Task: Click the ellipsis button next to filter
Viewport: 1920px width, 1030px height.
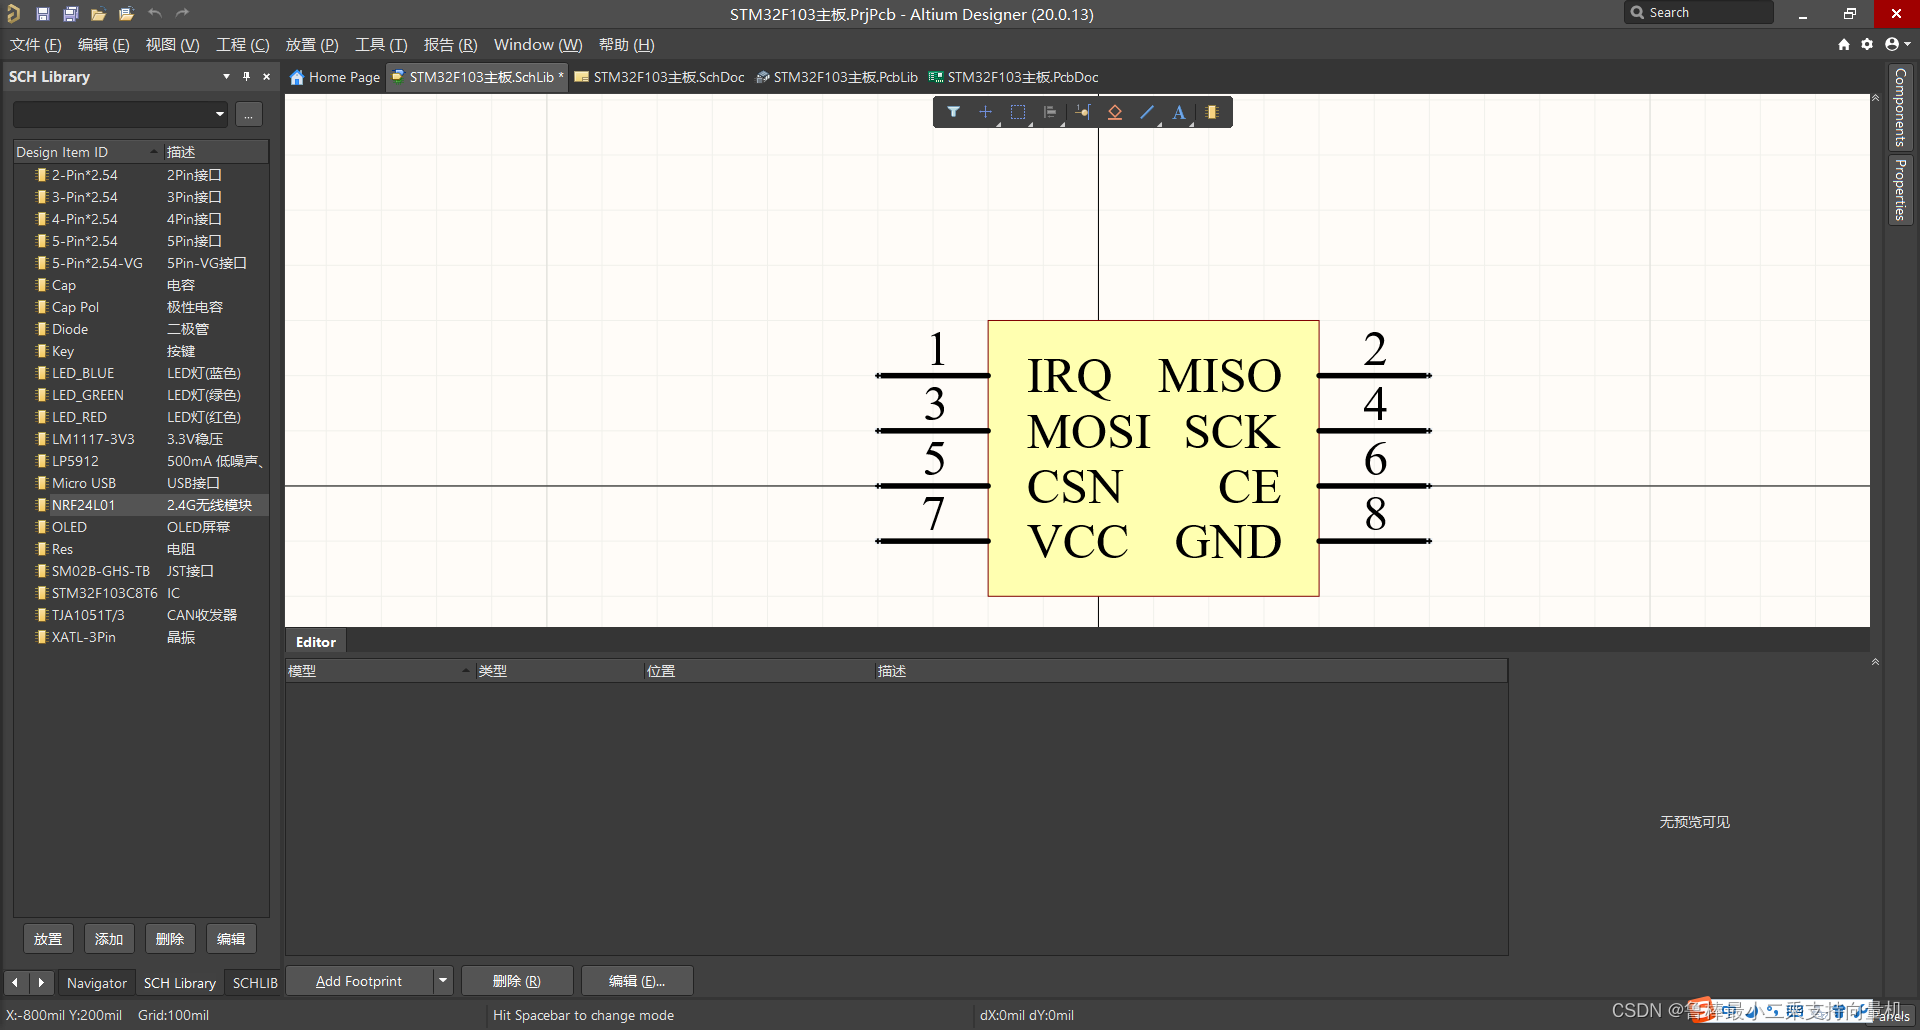Action: (x=249, y=114)
